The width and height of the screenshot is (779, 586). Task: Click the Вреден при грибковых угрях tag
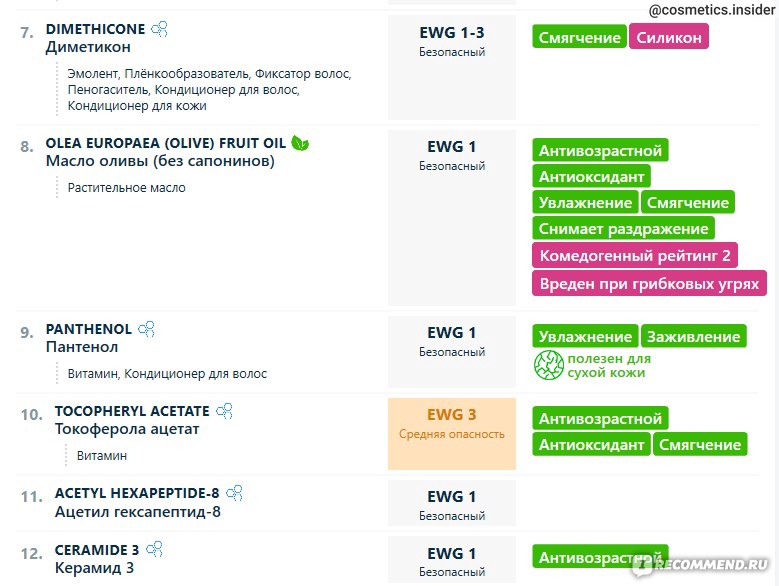[649, 283]
